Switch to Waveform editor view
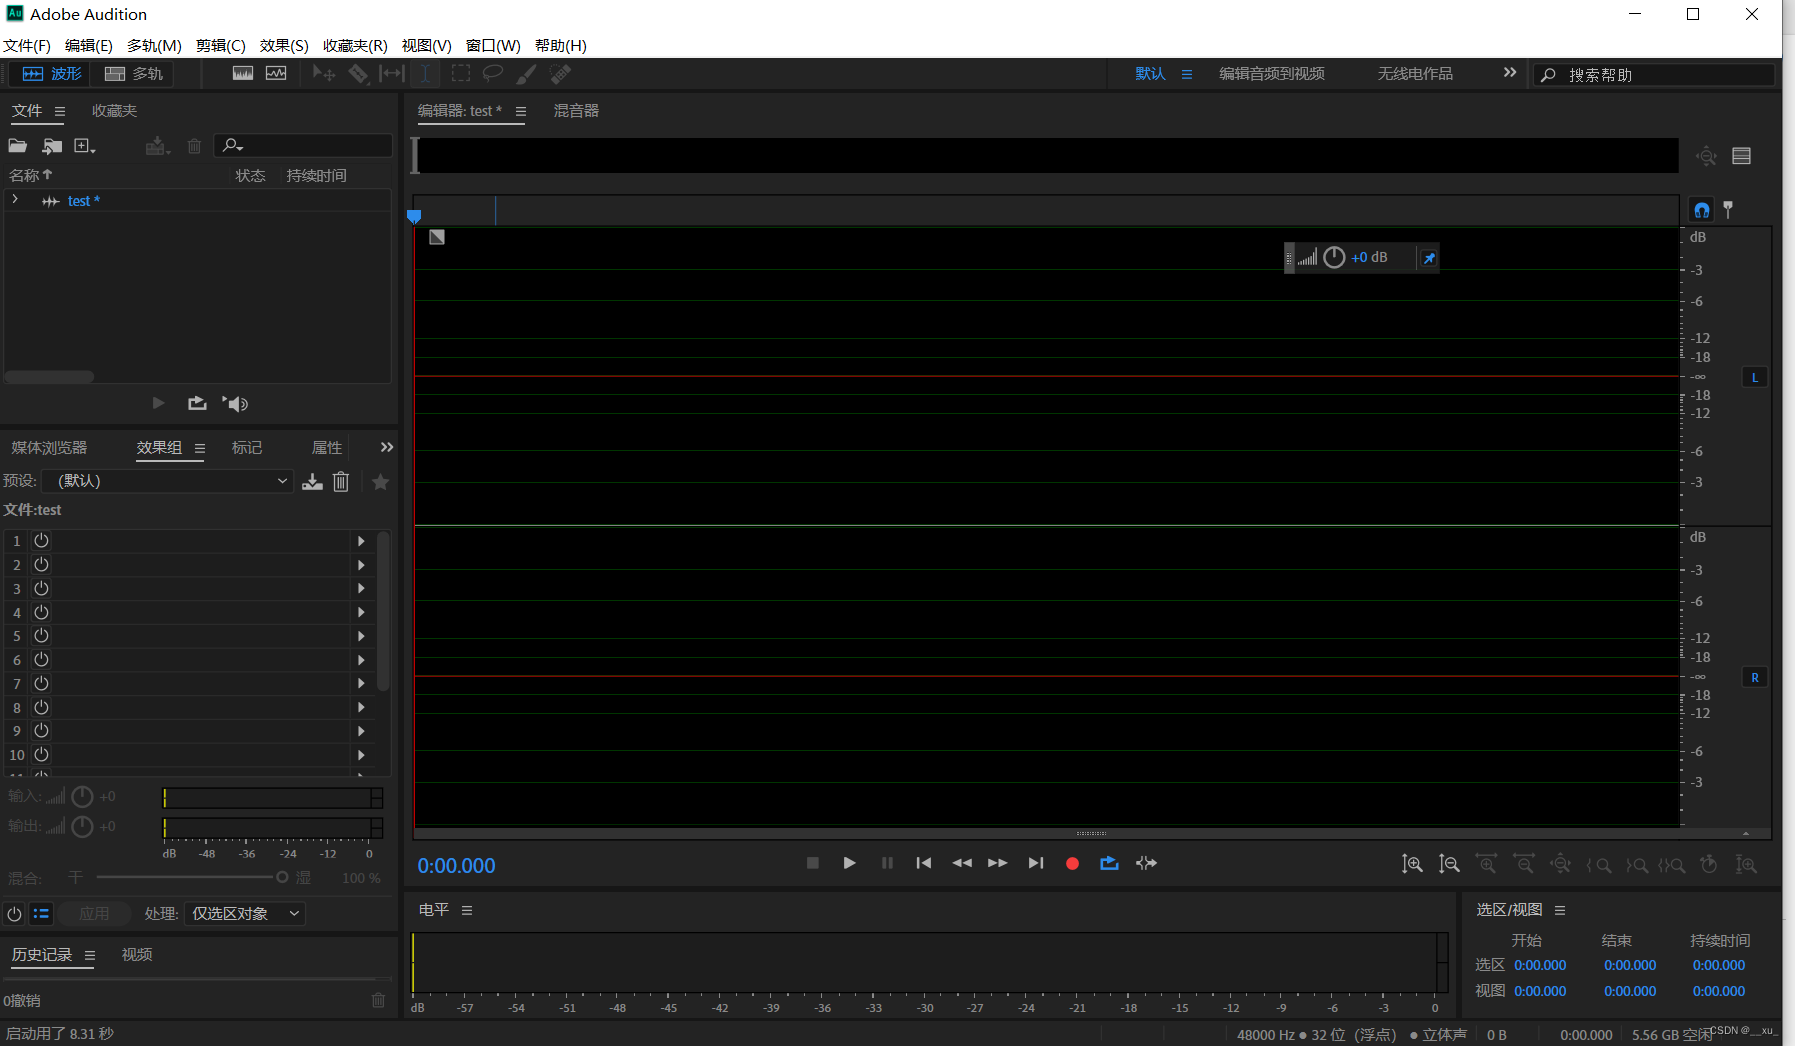This screenshot has width=1795, height=1046. pos(52,74)
